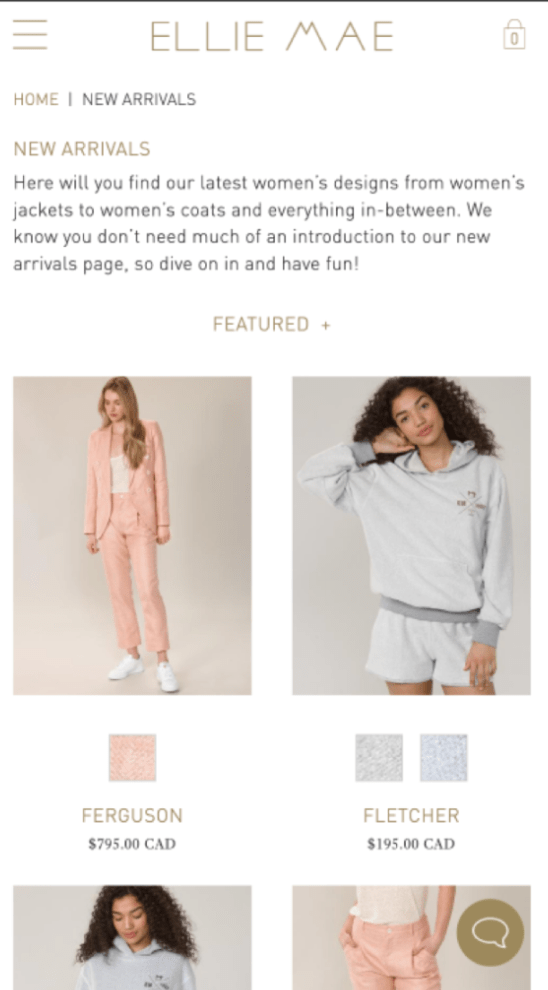Pick Fletcher's light blue-grey fabric swatch
Image resolution: width=548 pixels, height=990 pixels.
click(x=444, y=758)
